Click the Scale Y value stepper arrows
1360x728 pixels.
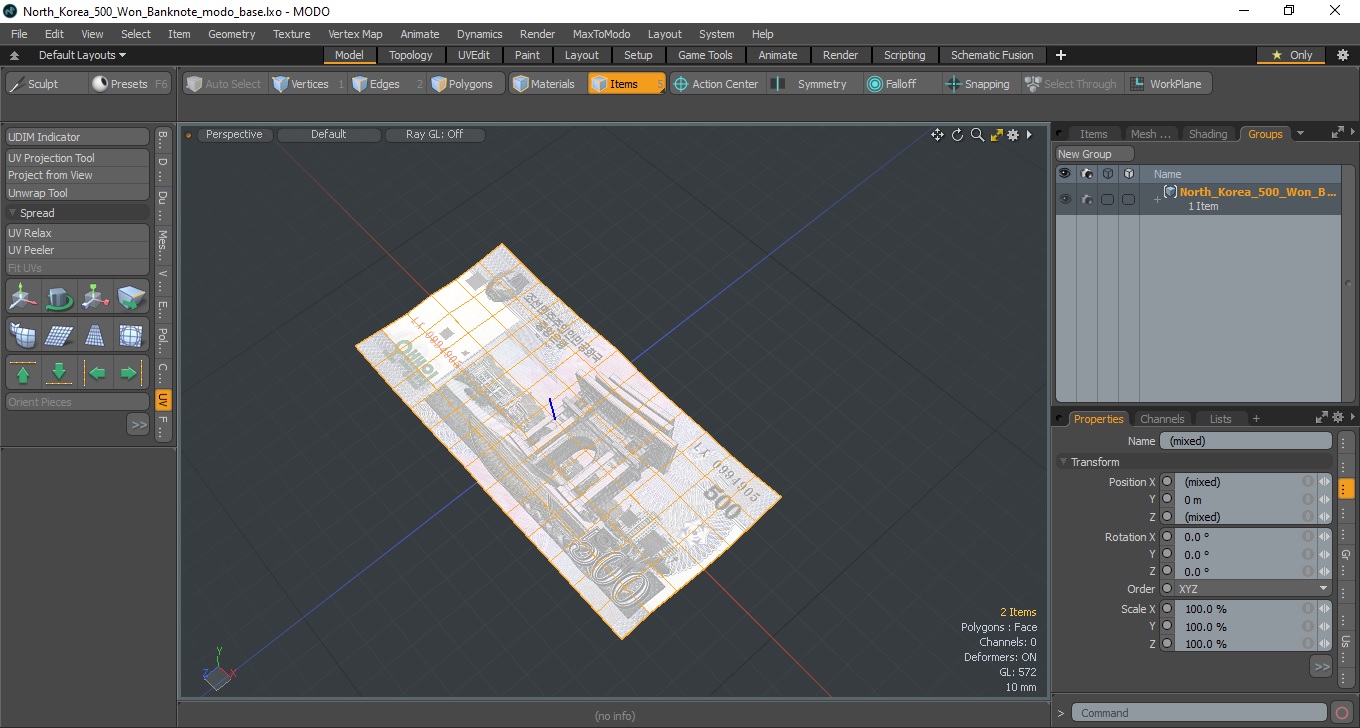tap(1325, 627)
